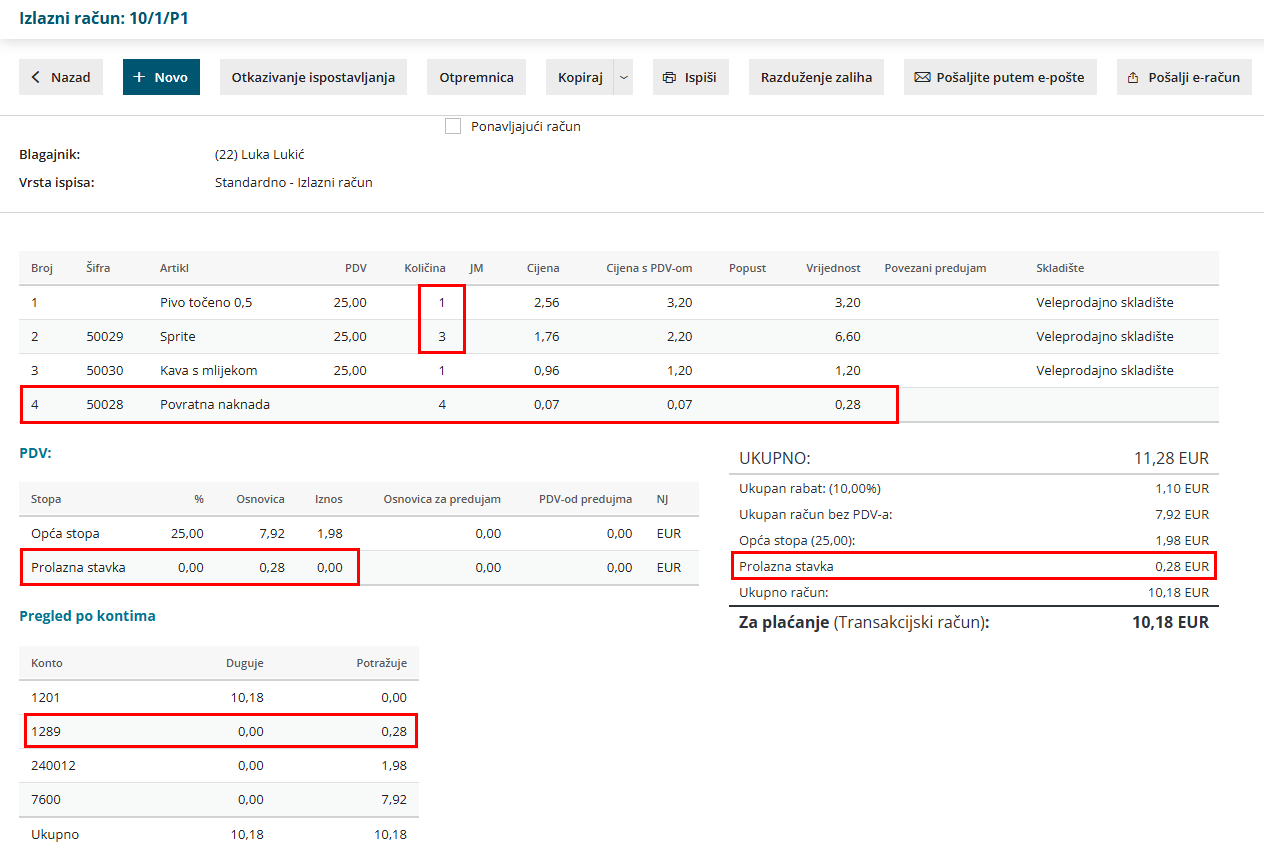Click value 6,60 in the Sprite row

pos(848,336)
